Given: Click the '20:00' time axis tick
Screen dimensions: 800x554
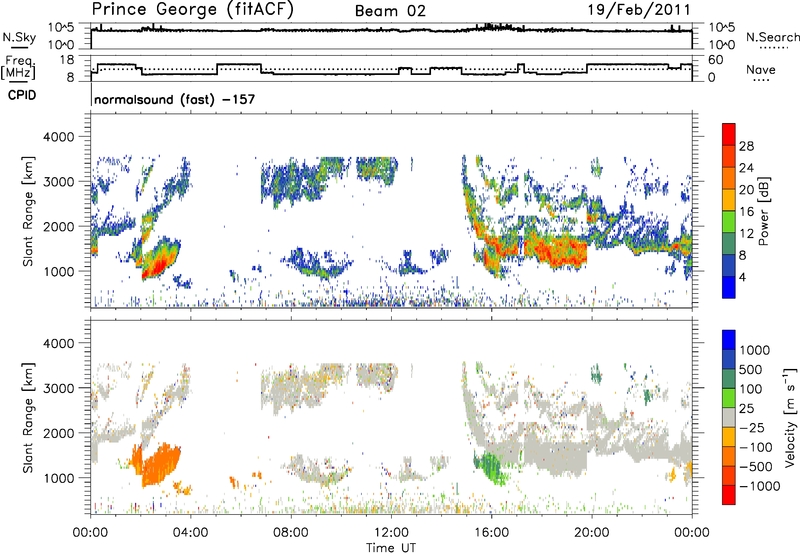Looking at the screenshot, I should coord(591,533).
